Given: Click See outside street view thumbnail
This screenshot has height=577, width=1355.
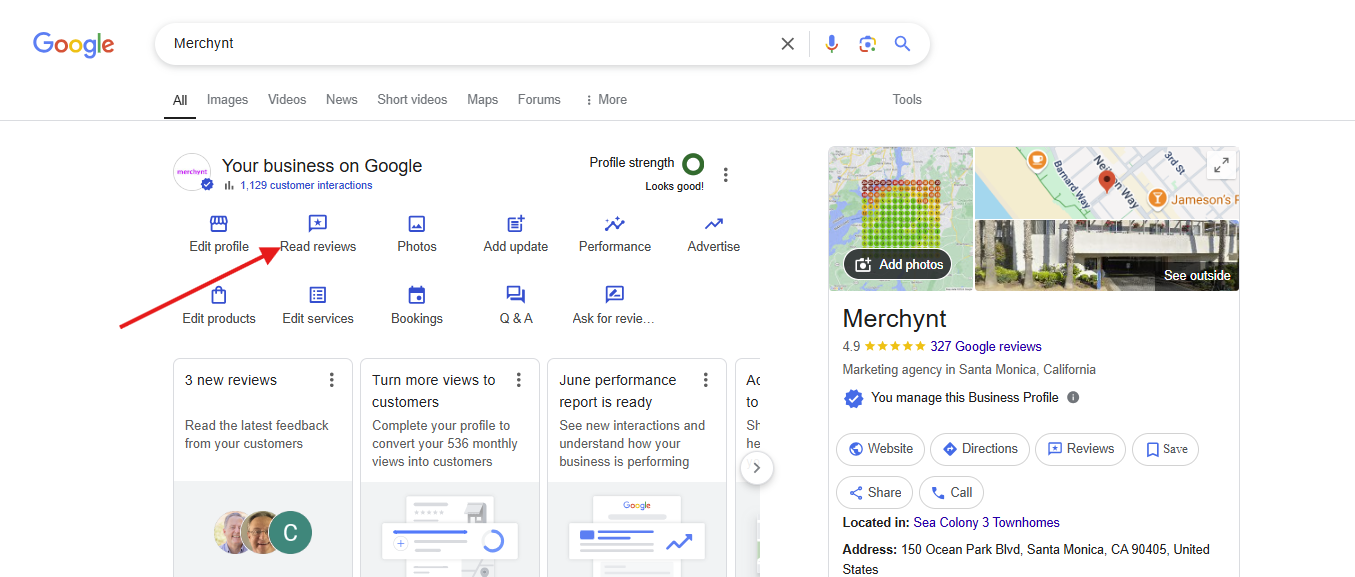Looking at the screenshot, I should (x=1107, y=256).
